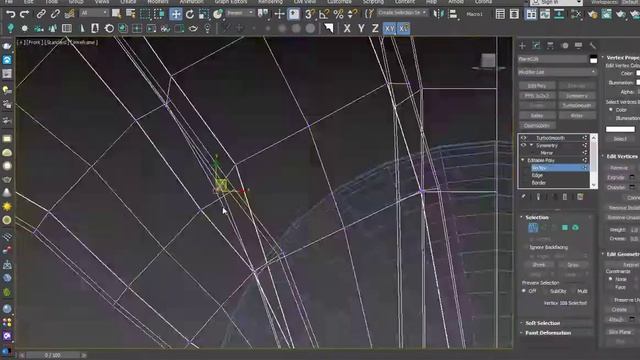Image resolution: width=640 pixels, height=360 pixels.
Task: Click the Redo arrow icon
Action: pyautogui.click(x=24, y=14)
